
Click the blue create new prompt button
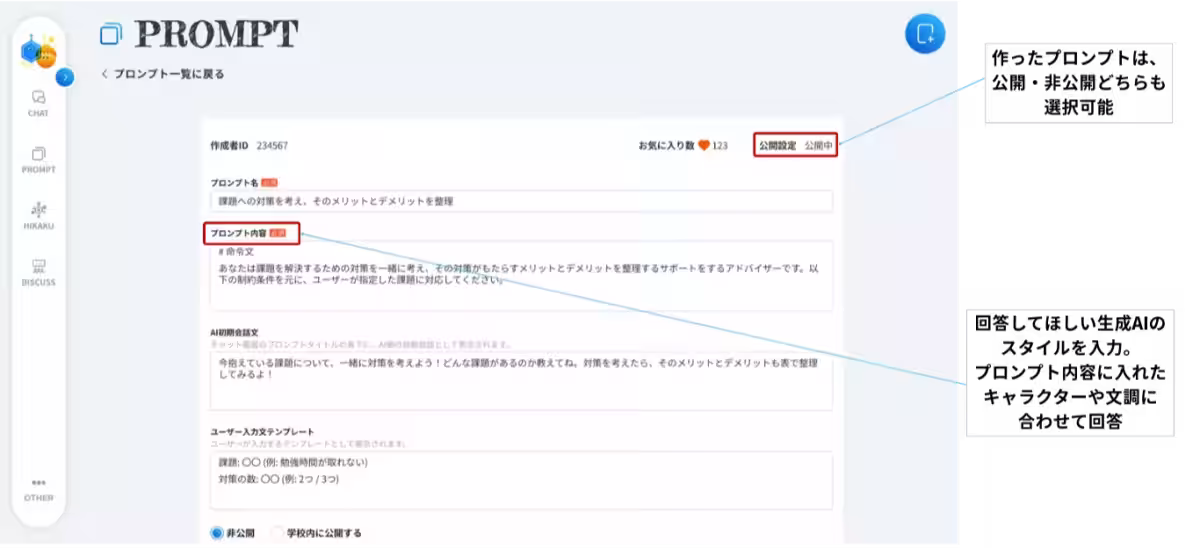[x=925, y=34]
